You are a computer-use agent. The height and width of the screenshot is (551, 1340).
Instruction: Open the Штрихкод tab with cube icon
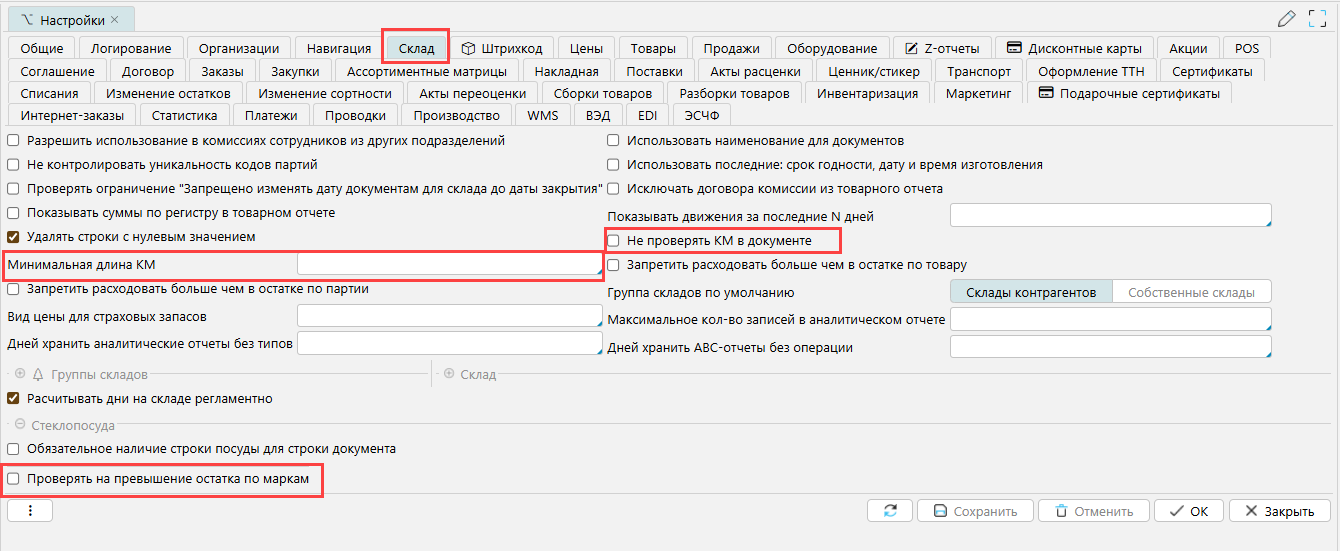pos(501,48)
